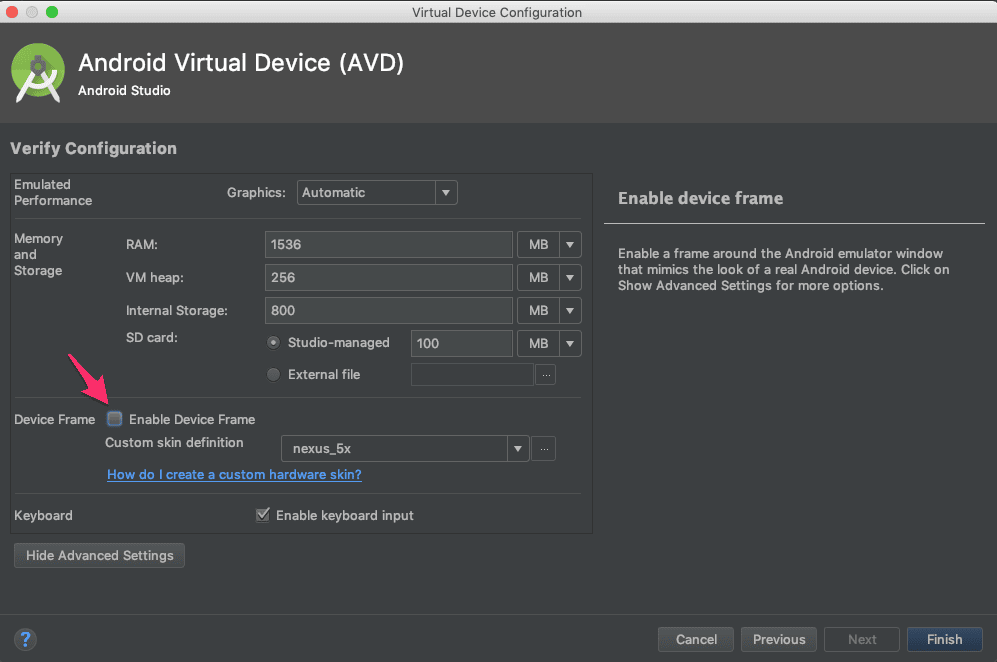Click Hide Advanced Settings button
997x662 pixels.
click(x=99, y=555)
